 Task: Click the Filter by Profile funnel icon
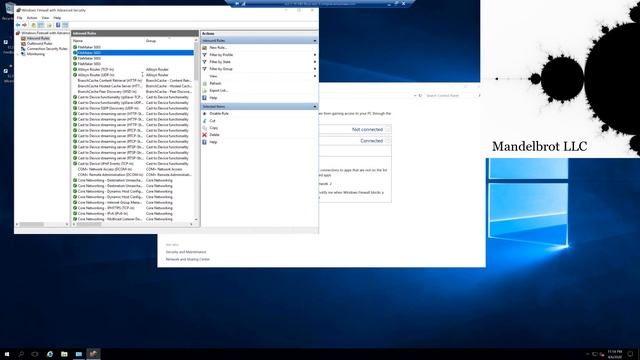pyautogui.click(x=205, y=55)
